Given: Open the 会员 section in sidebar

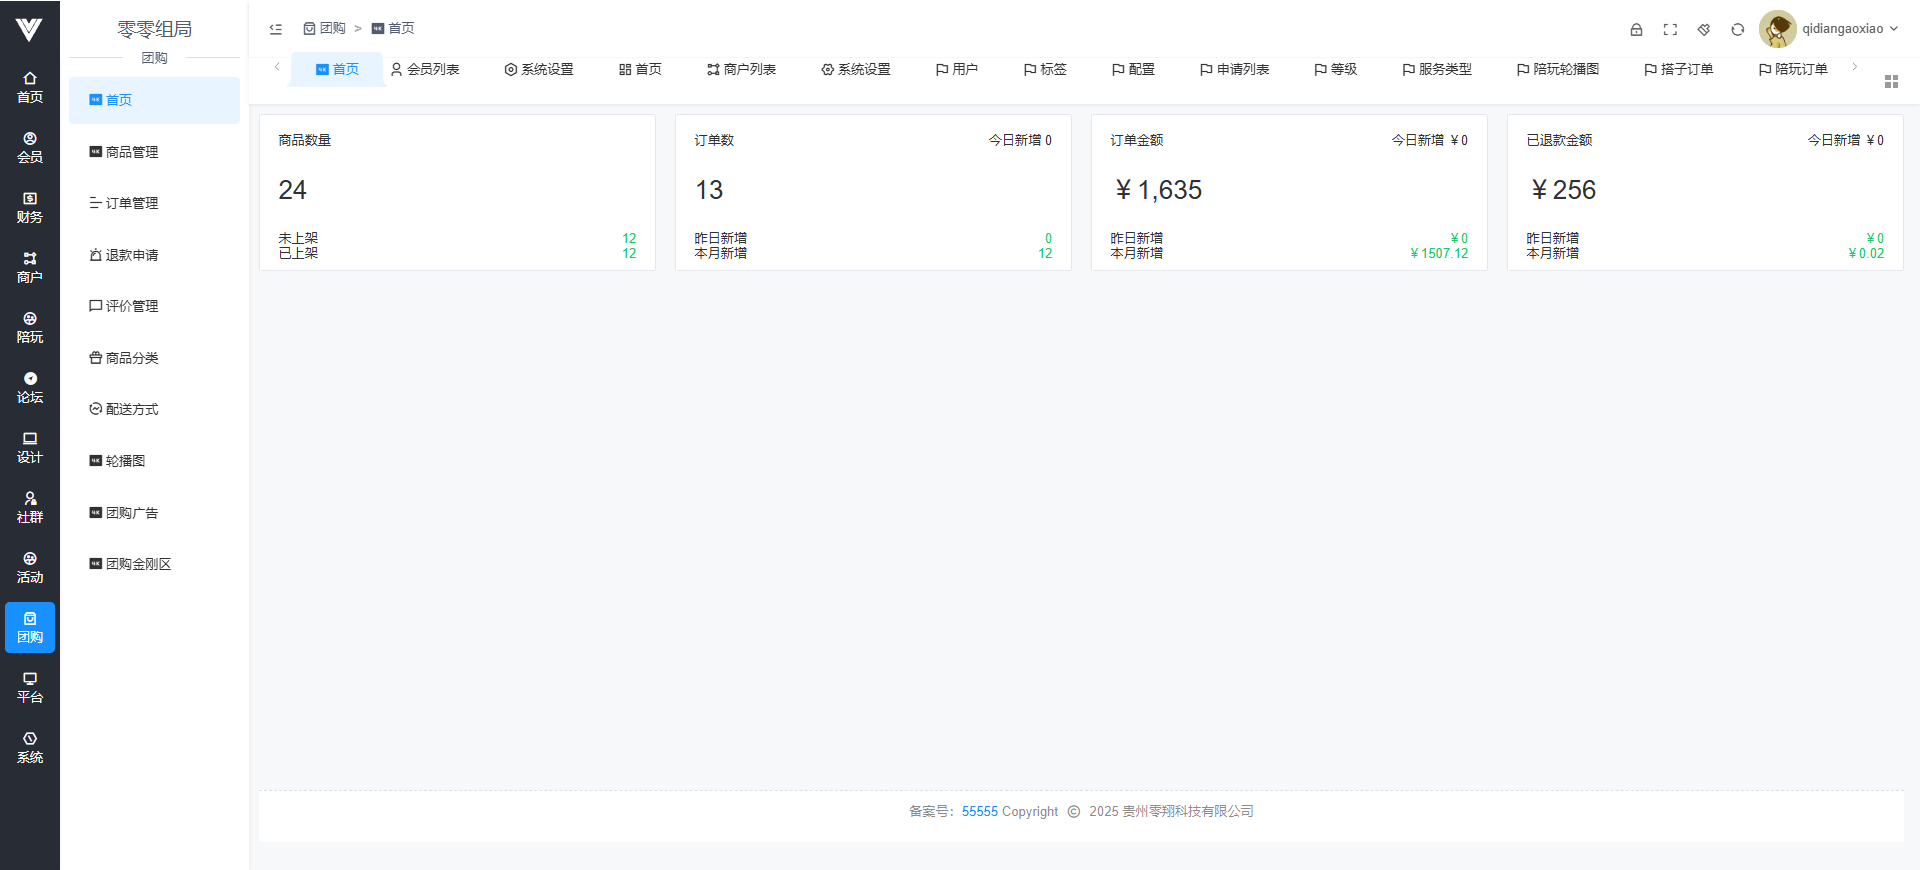Looking at the screenshot, I should 30,148.
